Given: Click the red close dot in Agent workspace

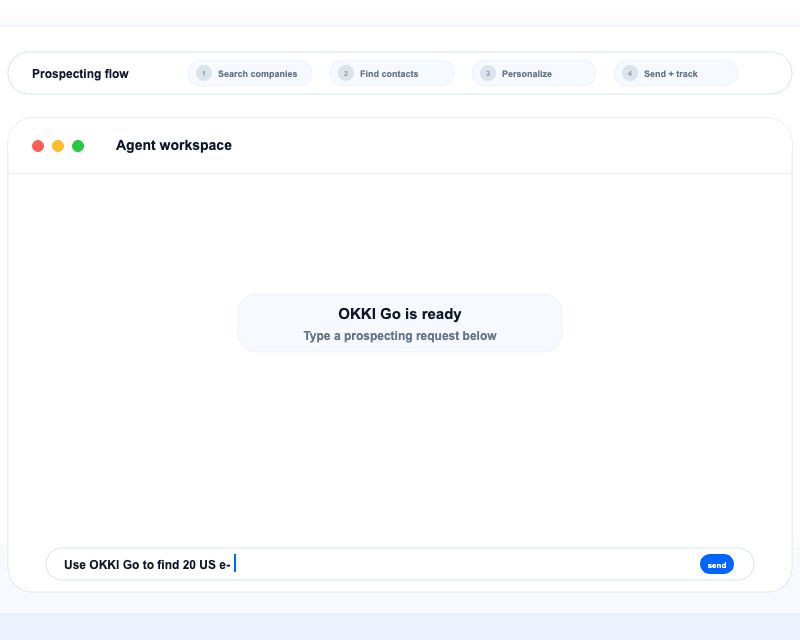Looking at the screenshot, I should click(x=38, y=146).
